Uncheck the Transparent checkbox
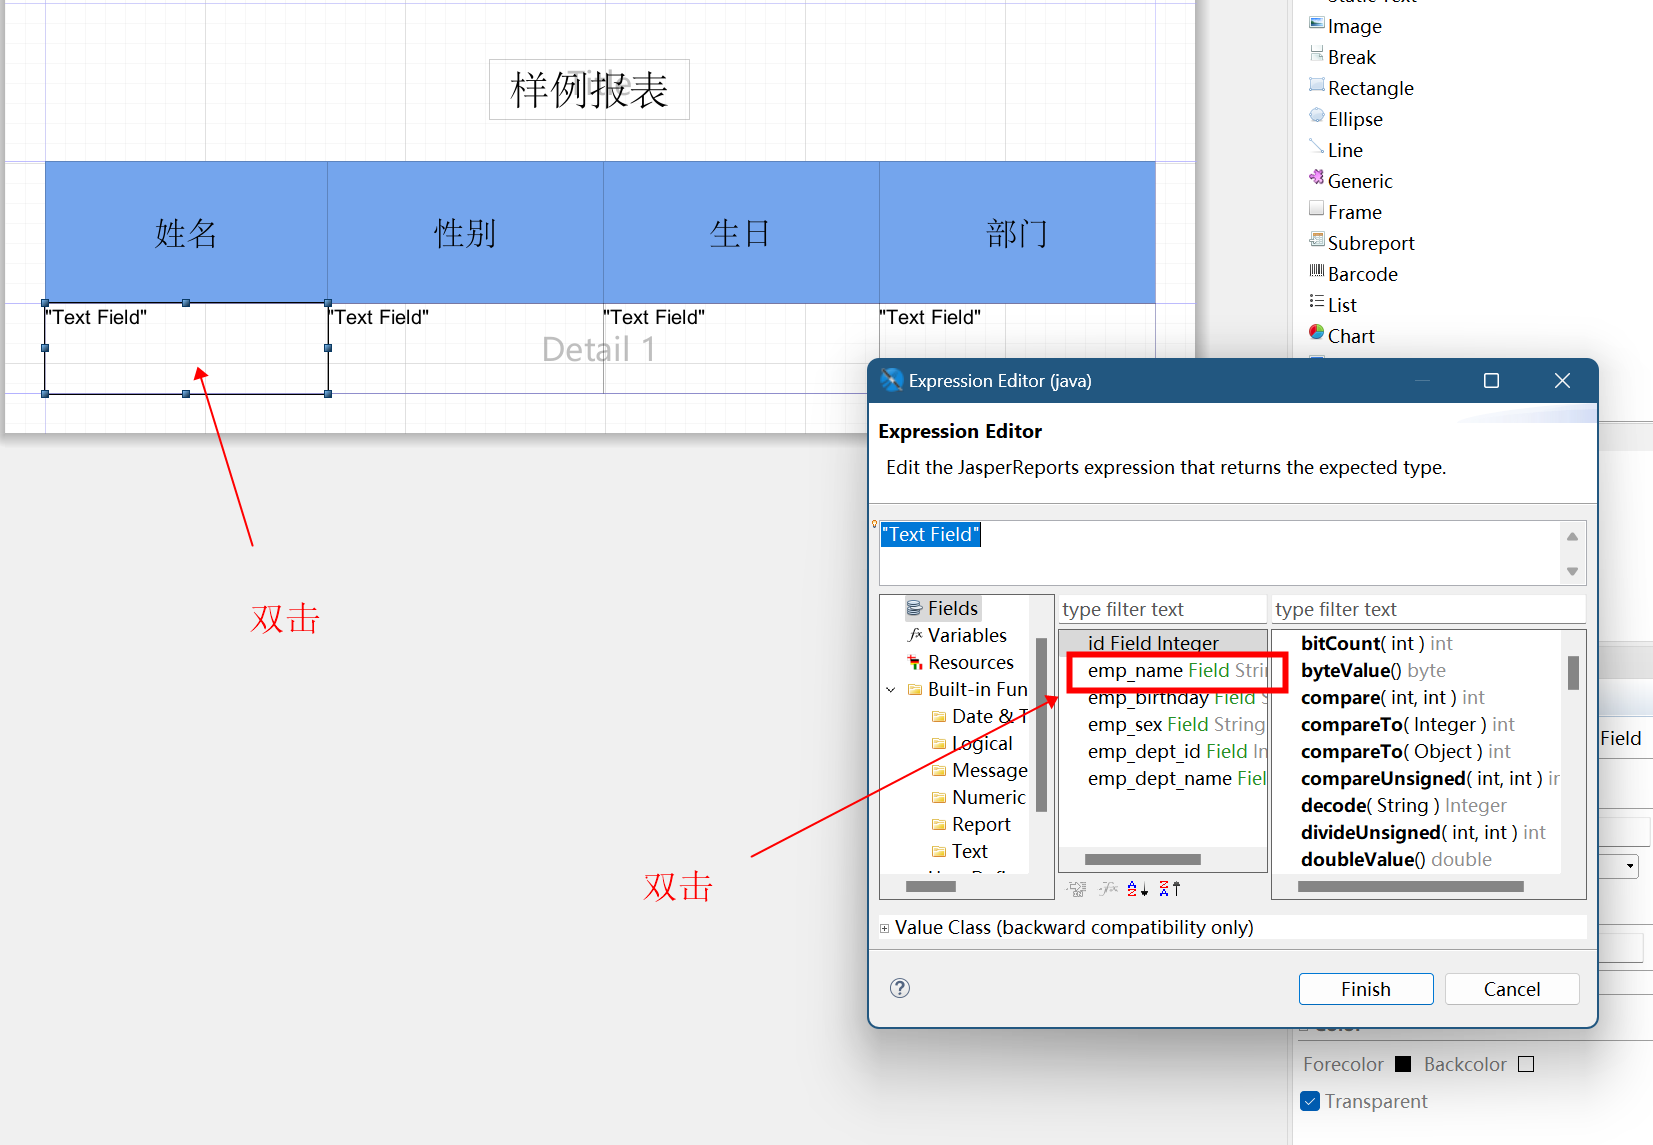The height and width of the screenshot is (1145, 1653). tap(1310, 1101)
